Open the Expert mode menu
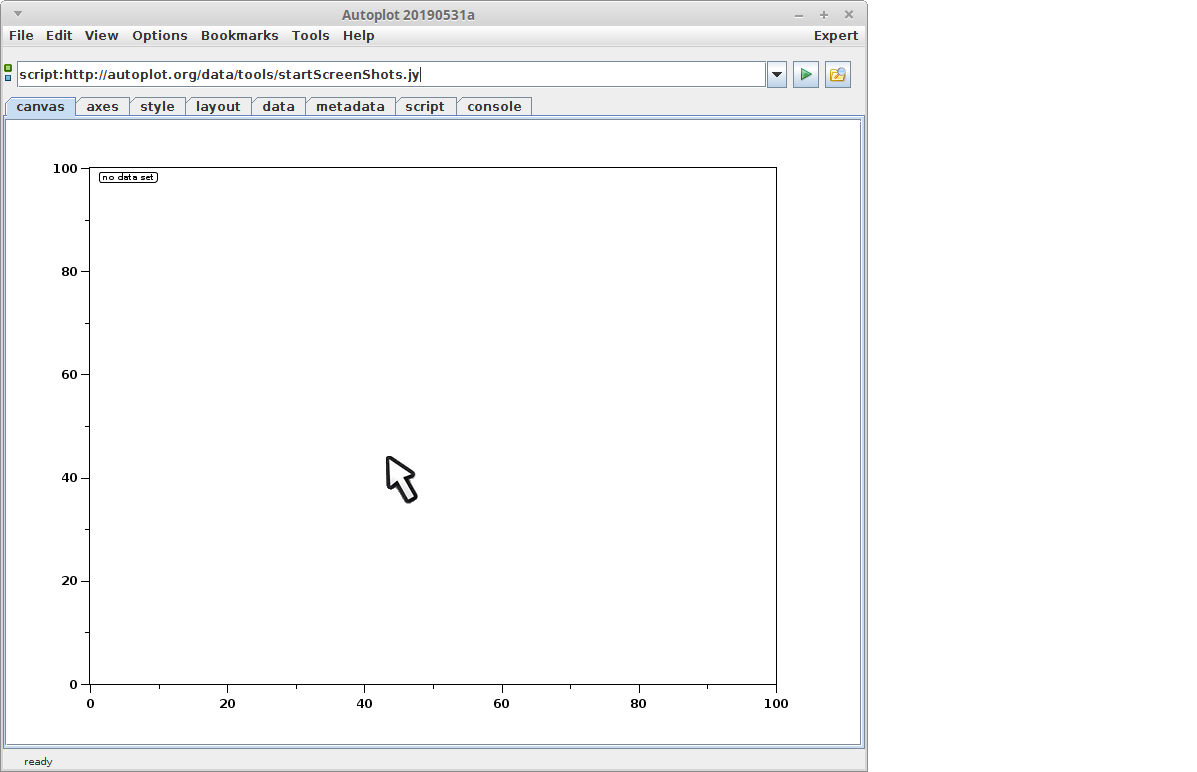This screenshot has width=1197, height=772. pos(835,36)
